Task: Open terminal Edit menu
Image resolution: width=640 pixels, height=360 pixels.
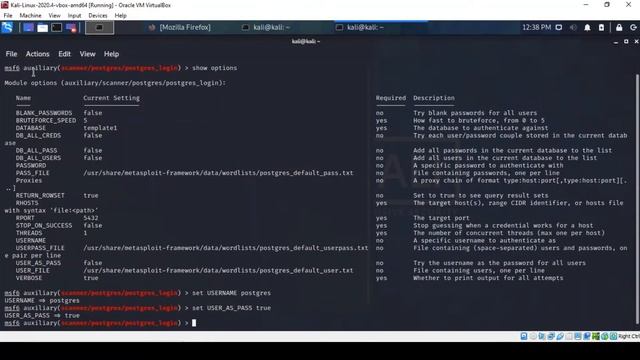Action: (x=64, y=54)
